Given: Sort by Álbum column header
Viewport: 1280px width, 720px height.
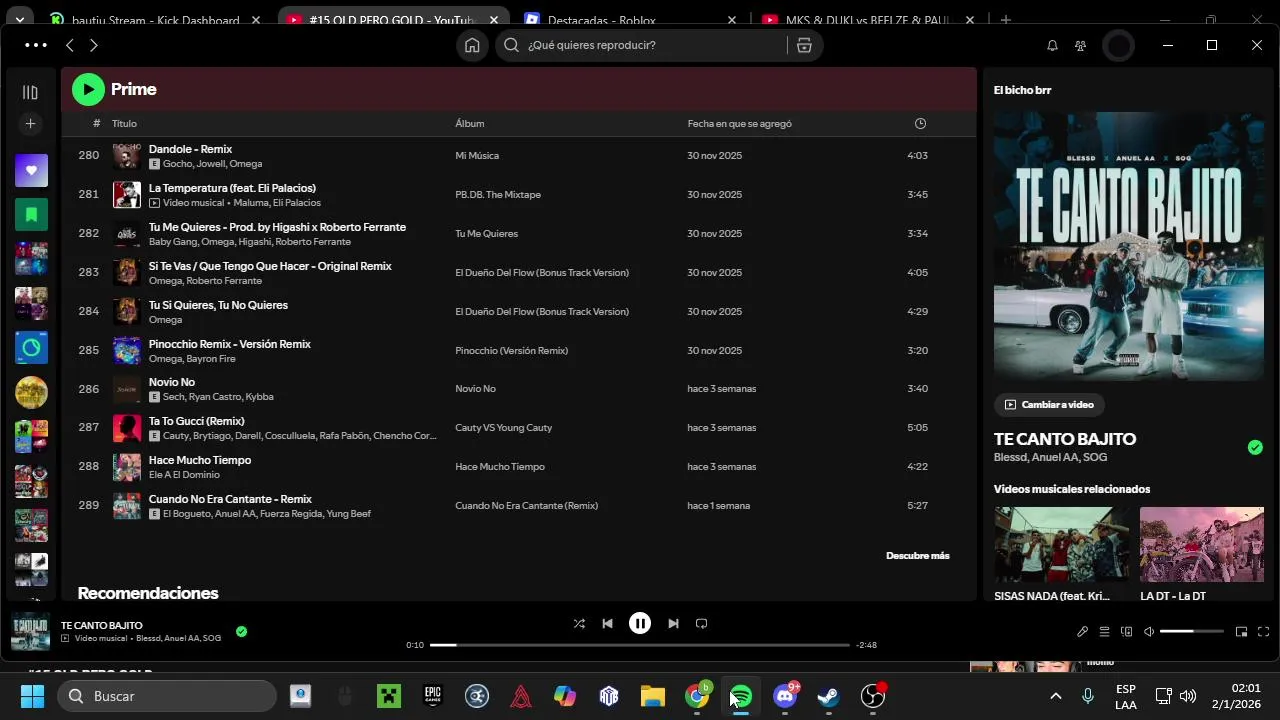Looking at the screenshot, I should pos(469,124).
